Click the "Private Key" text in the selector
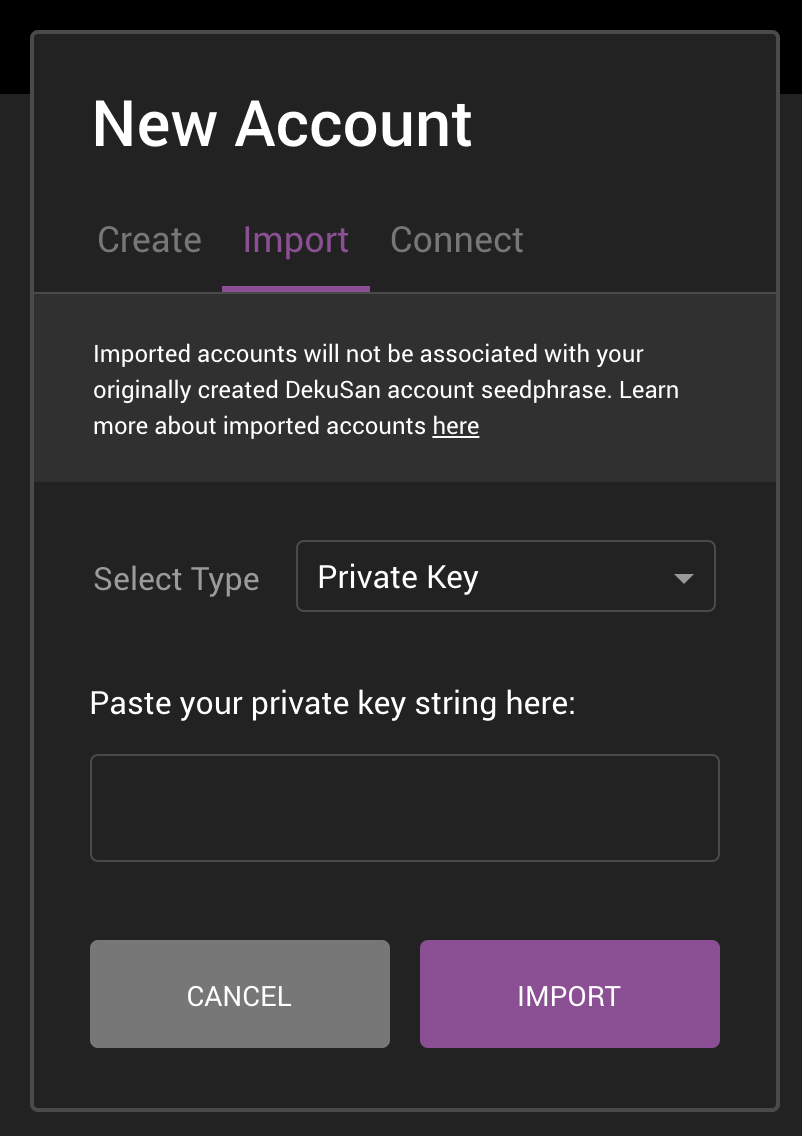The width and height of the screenshot is (802, 1136). (x=398, y=577)
